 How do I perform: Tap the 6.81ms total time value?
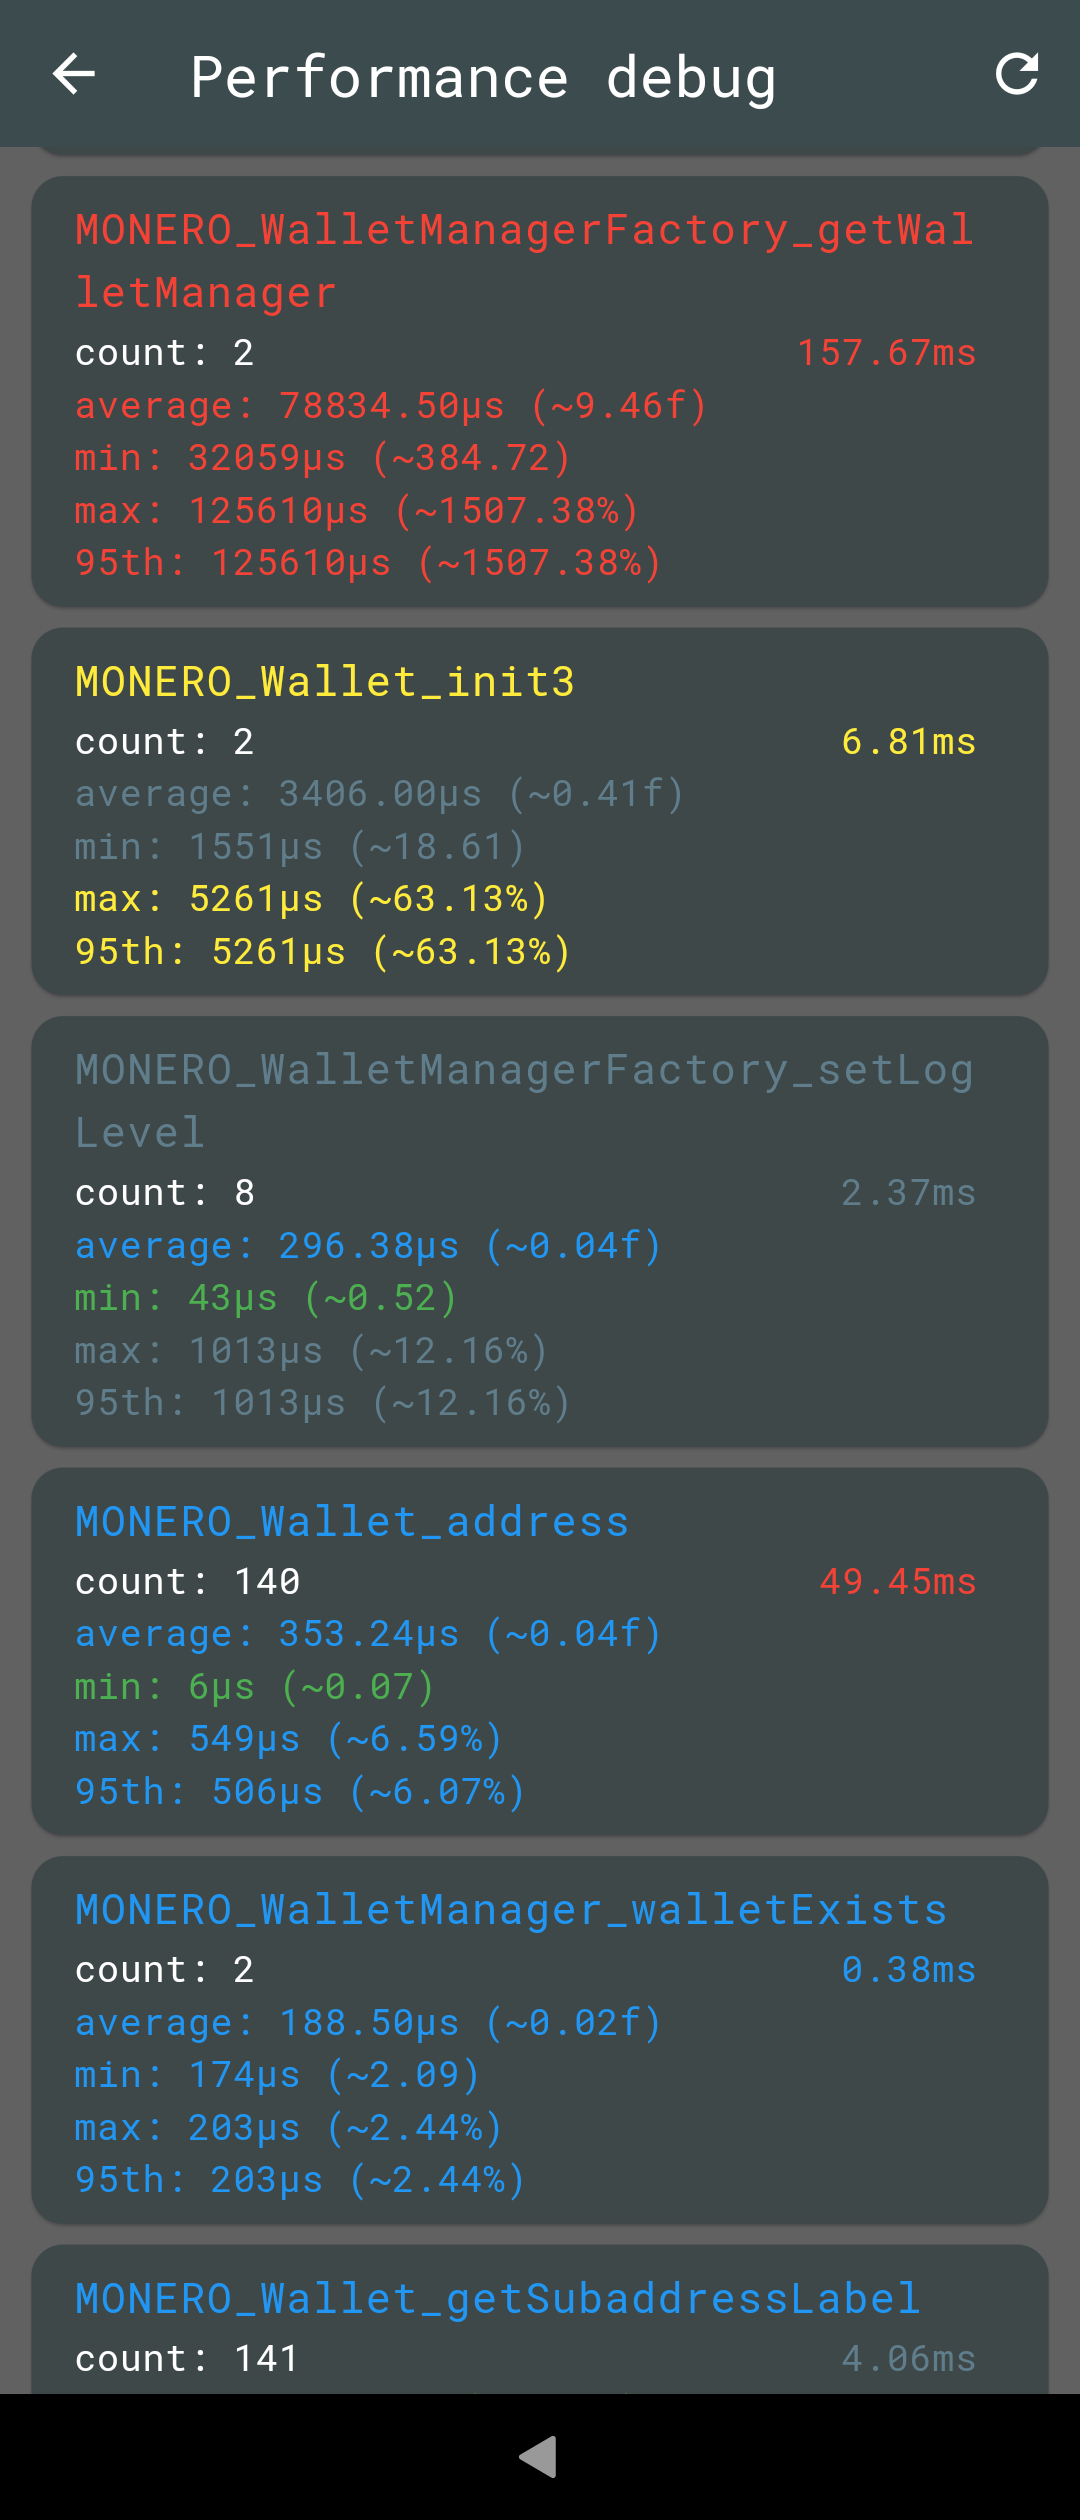(x=908, y=742)
